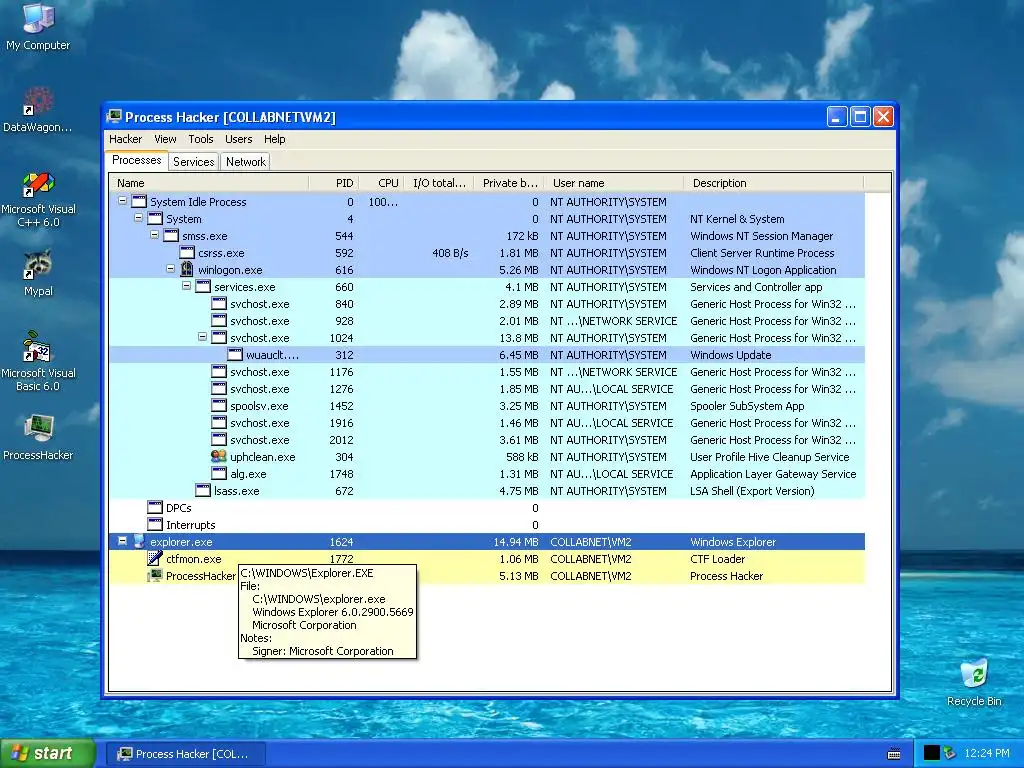Click the "408 B/s" I/O value

[450, 253]
